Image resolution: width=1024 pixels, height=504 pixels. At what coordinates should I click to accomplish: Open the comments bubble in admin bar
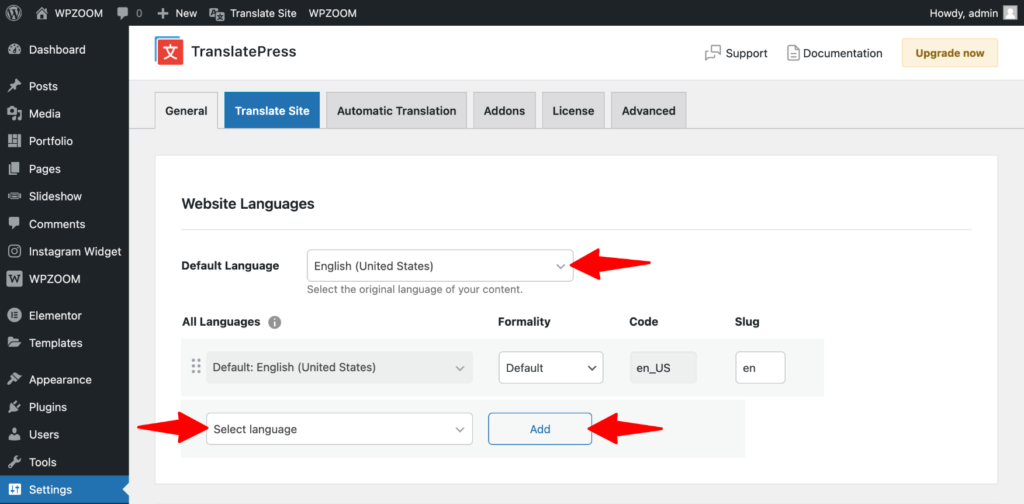pyautogui.click(x=129, y=14)
